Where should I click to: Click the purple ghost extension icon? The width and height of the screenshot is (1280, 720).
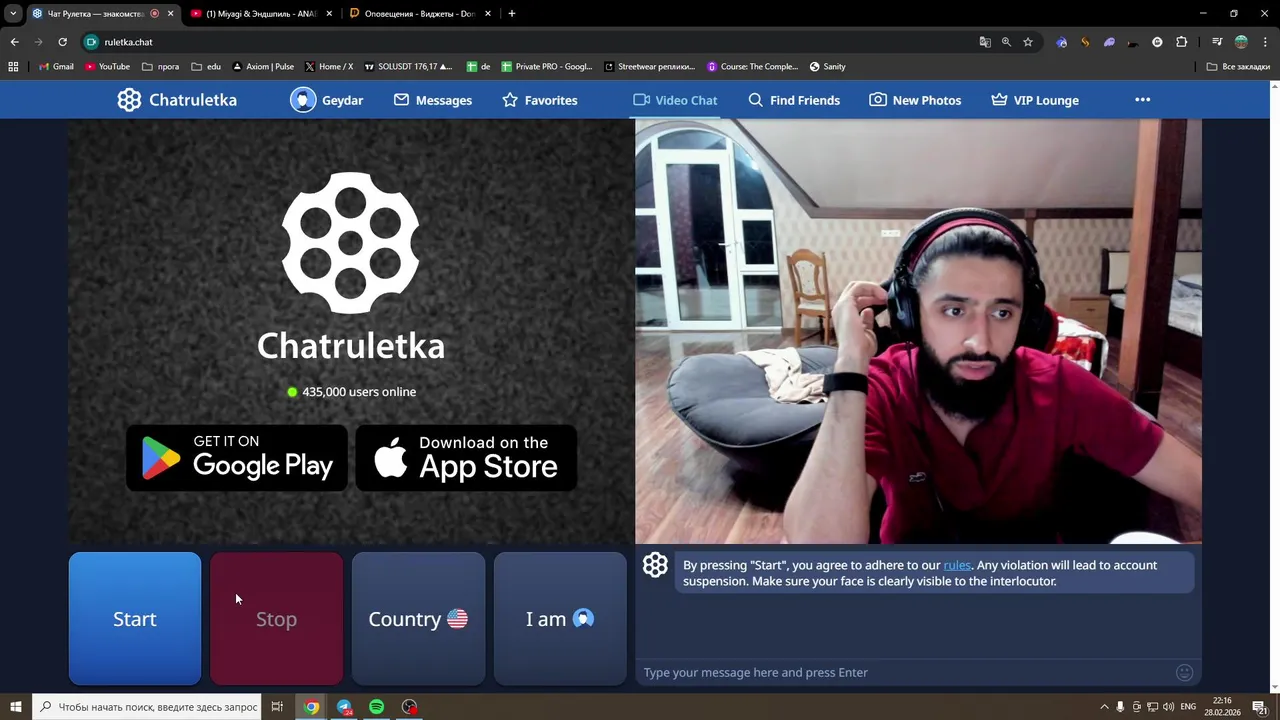1109,42
